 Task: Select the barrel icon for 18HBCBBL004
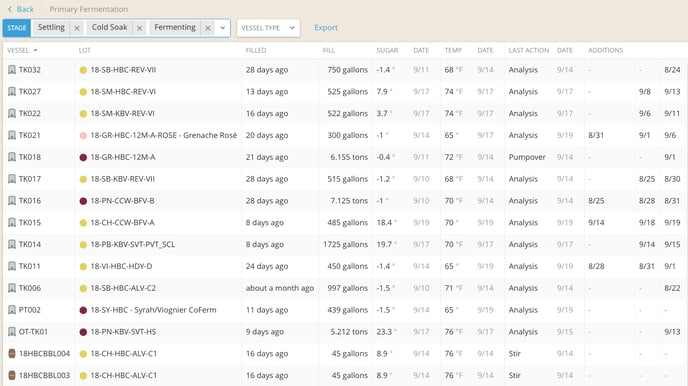click(12, 354)
